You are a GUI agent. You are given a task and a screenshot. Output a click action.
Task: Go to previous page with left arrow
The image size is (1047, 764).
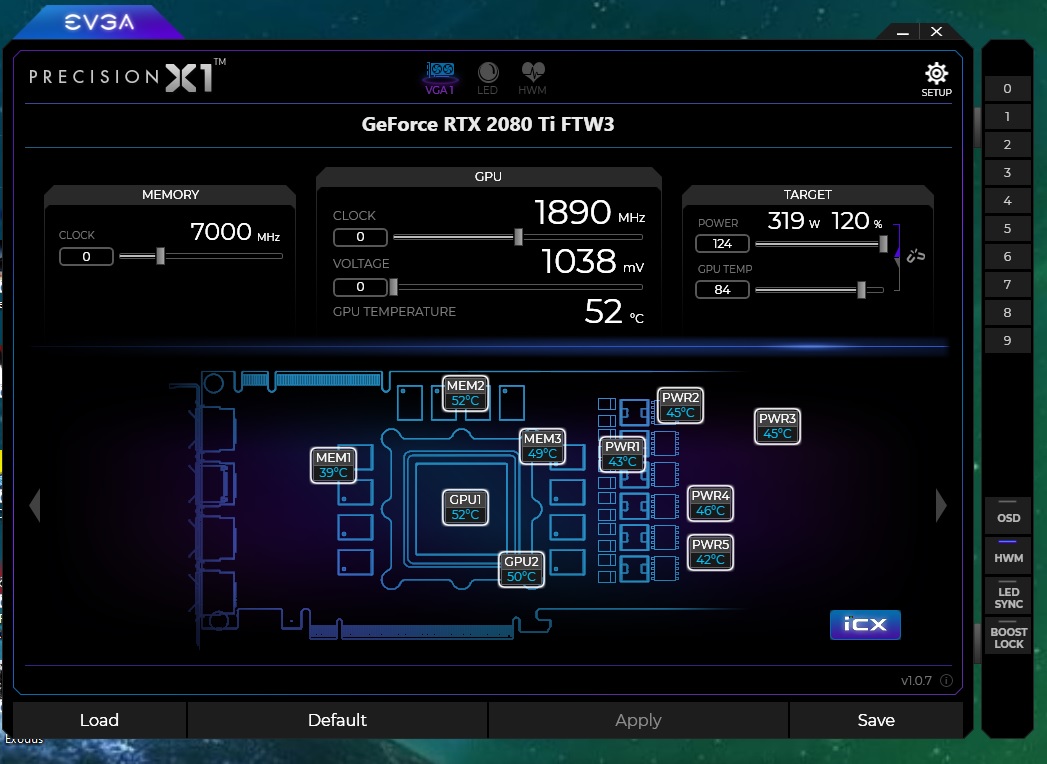[35, 505]
